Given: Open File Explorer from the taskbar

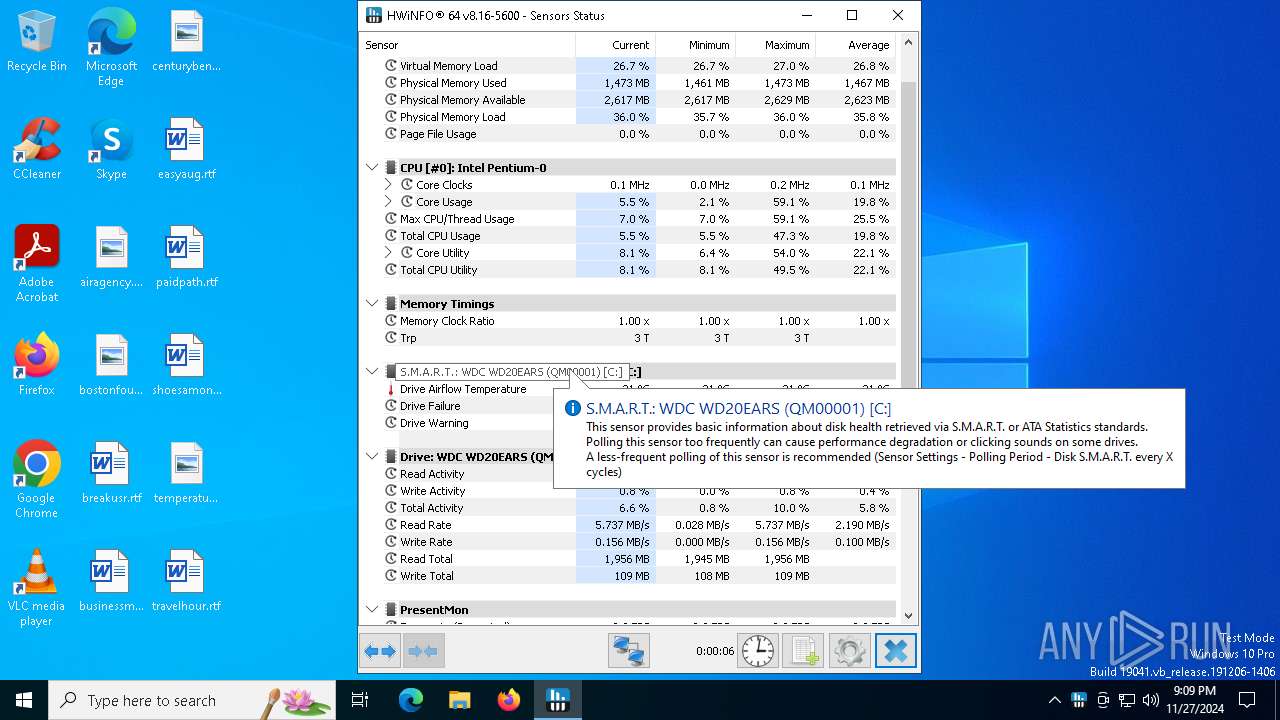Looking at the screenshot, I should (460, 700).
